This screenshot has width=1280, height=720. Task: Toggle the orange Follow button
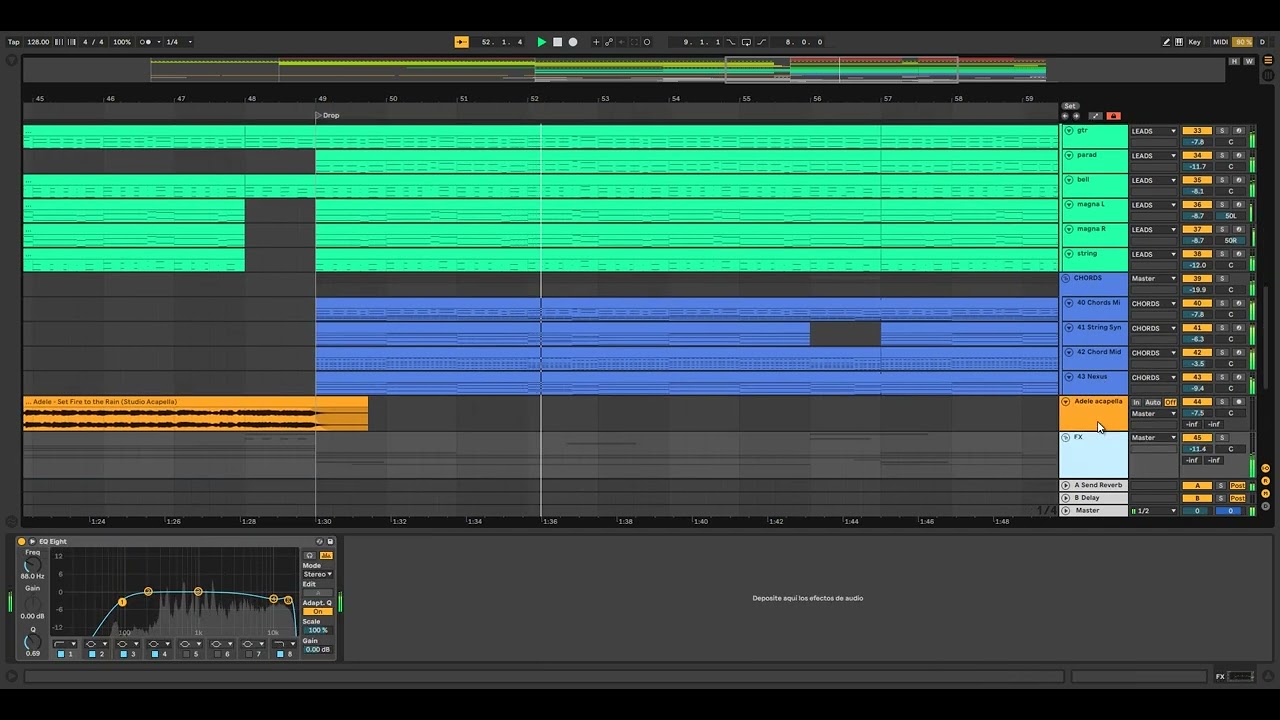pos(461,42)
